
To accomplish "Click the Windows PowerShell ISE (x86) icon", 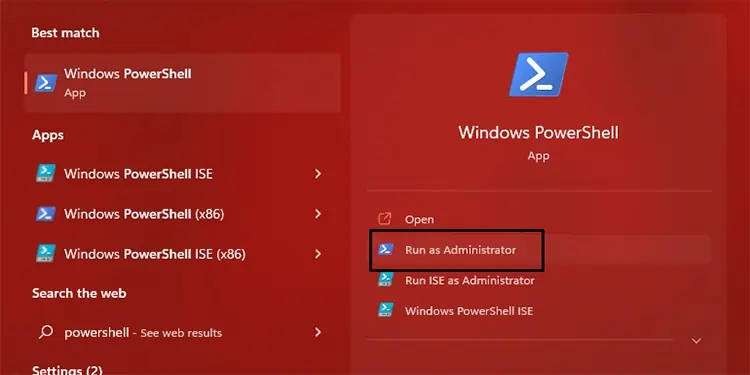I will (x=45, y=254).
